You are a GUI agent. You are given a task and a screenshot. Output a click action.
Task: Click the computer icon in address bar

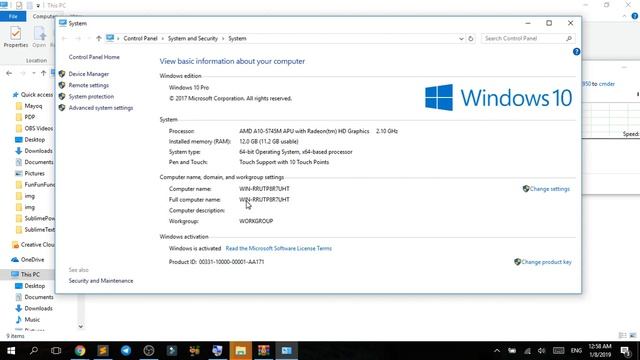[110, 38]
